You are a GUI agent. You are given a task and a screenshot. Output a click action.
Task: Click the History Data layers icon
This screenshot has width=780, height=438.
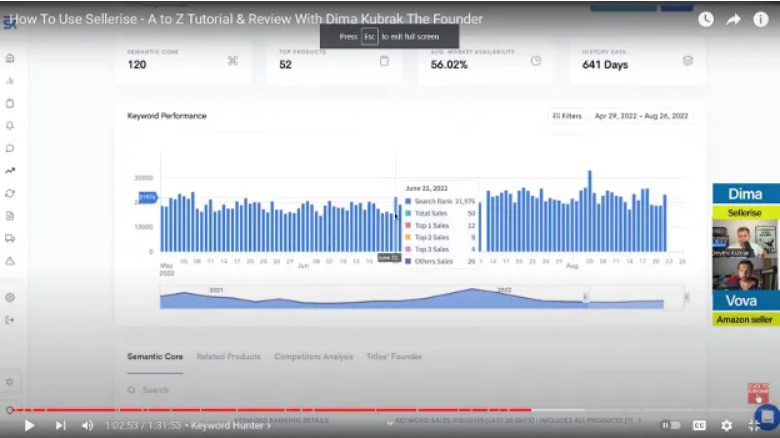(x=687, y=61)
